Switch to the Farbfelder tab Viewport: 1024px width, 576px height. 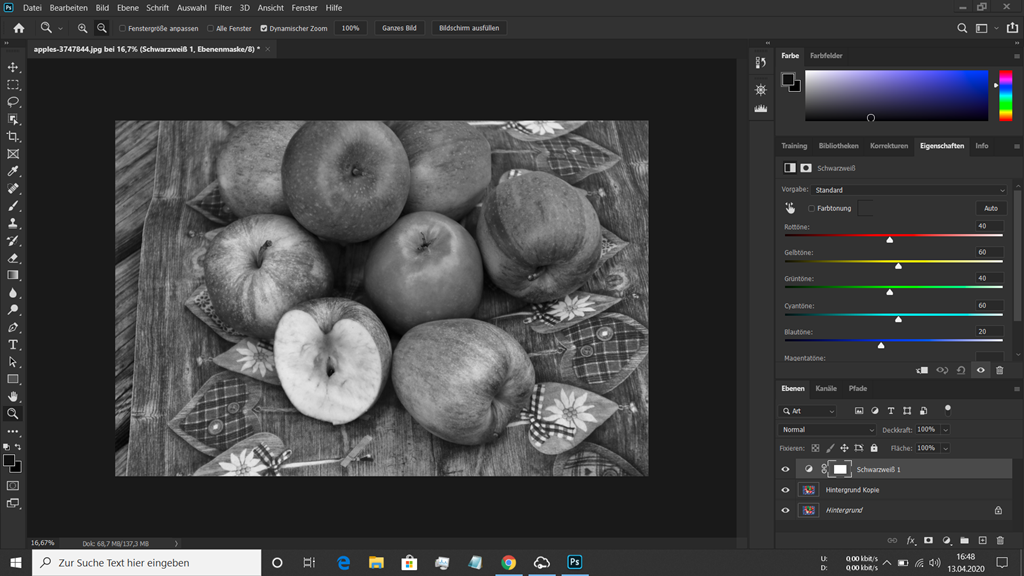click(x=826, y=56)
